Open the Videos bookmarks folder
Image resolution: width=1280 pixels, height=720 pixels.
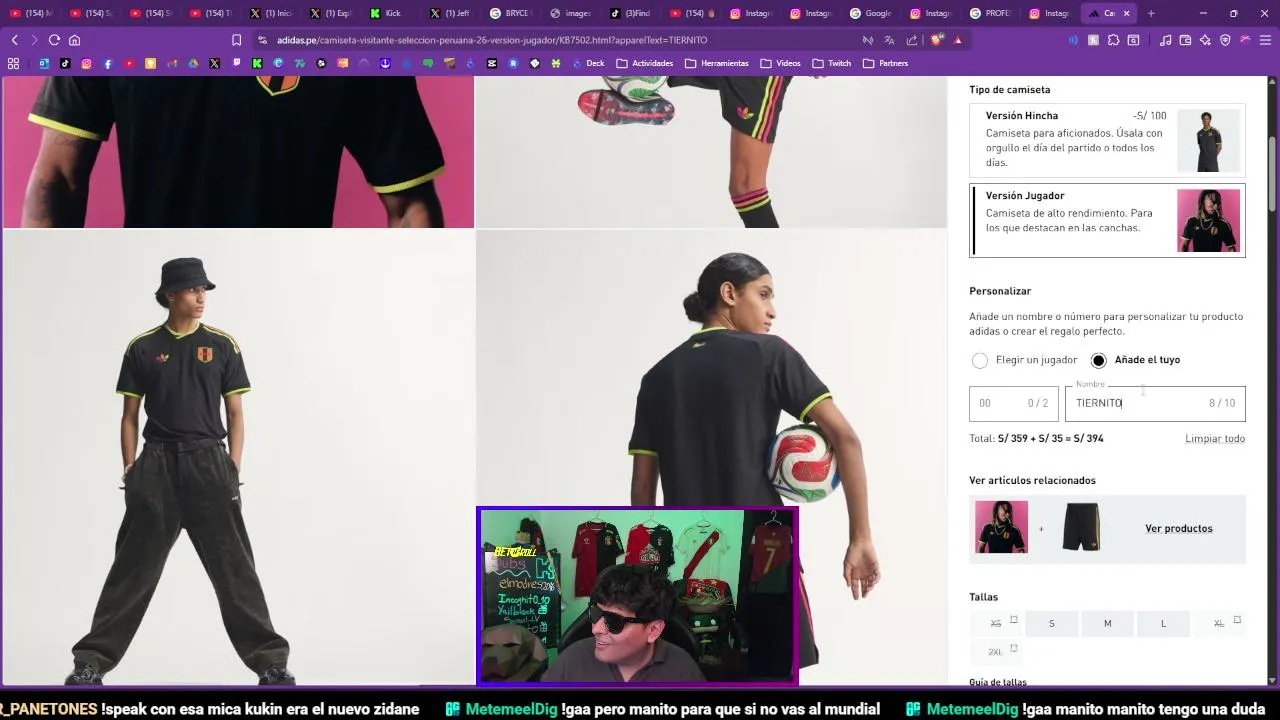(x=780, y=63)
